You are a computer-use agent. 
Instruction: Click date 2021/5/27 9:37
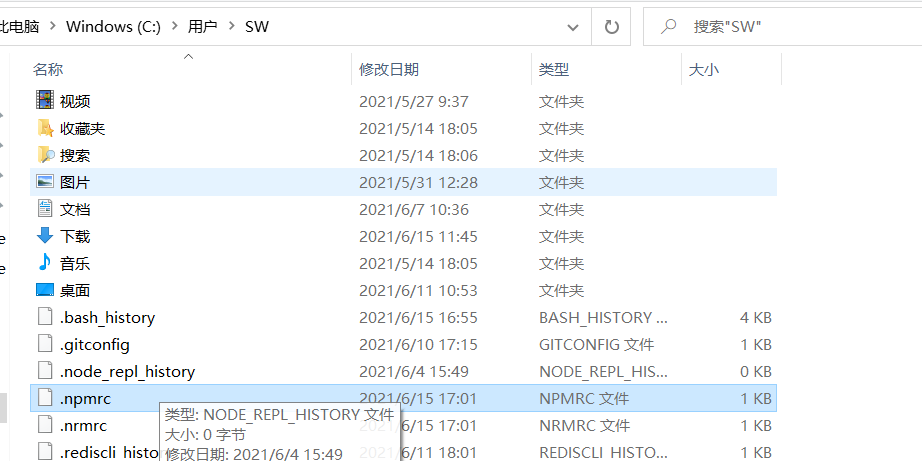tap(414, 101)
